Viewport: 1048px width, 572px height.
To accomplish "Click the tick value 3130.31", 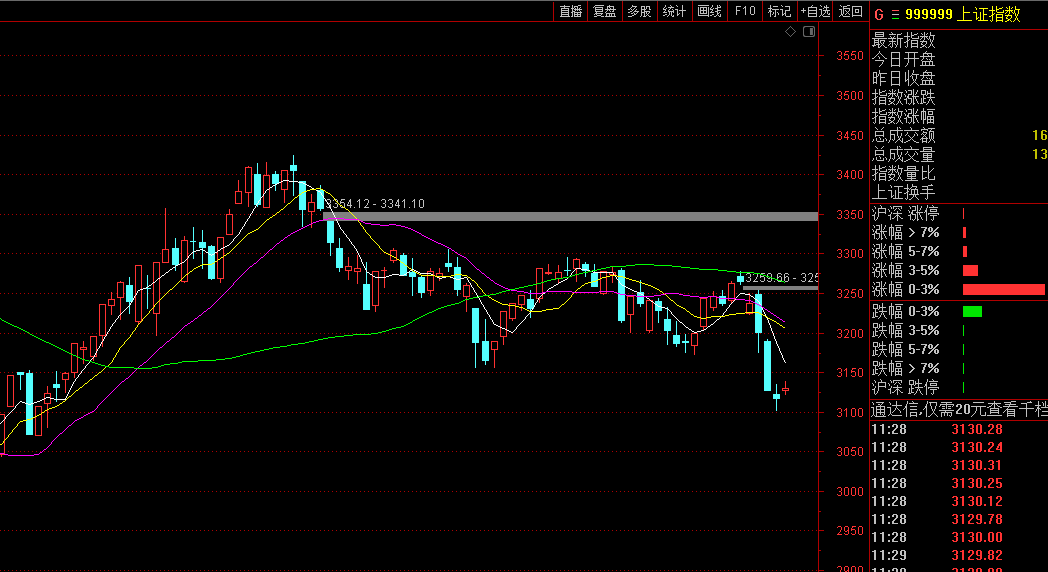I will pos(977,465).
